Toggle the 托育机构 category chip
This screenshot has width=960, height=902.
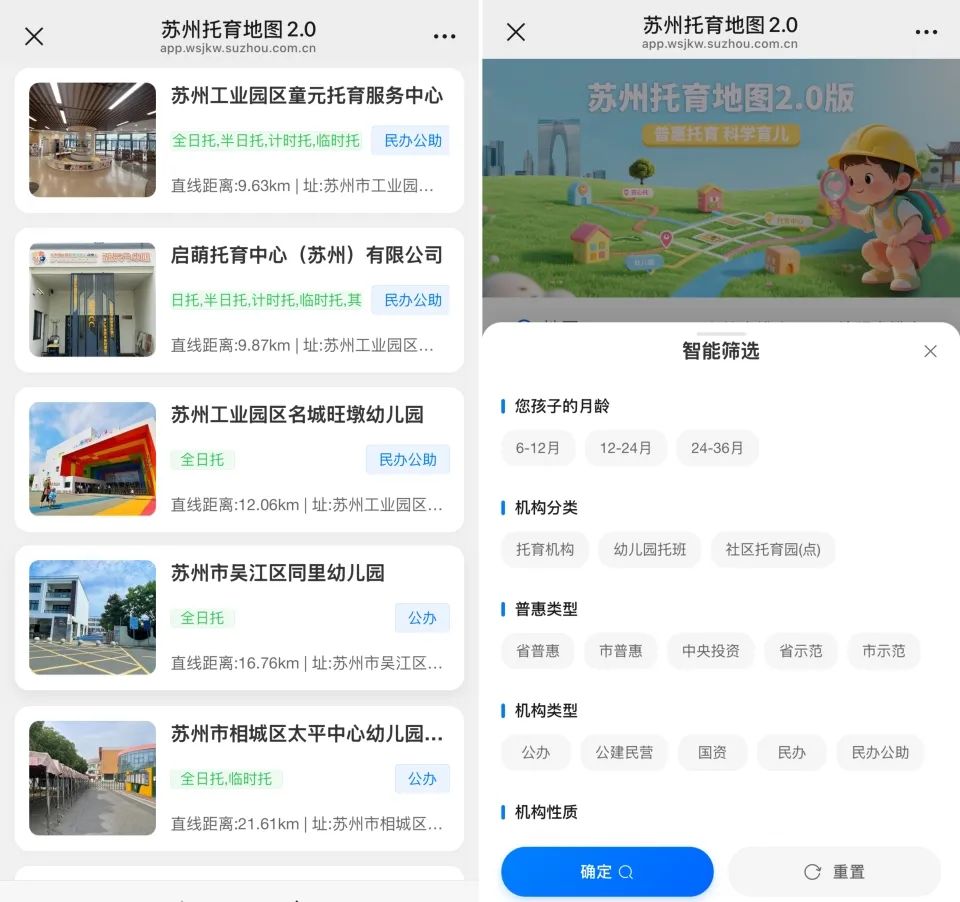545,550
